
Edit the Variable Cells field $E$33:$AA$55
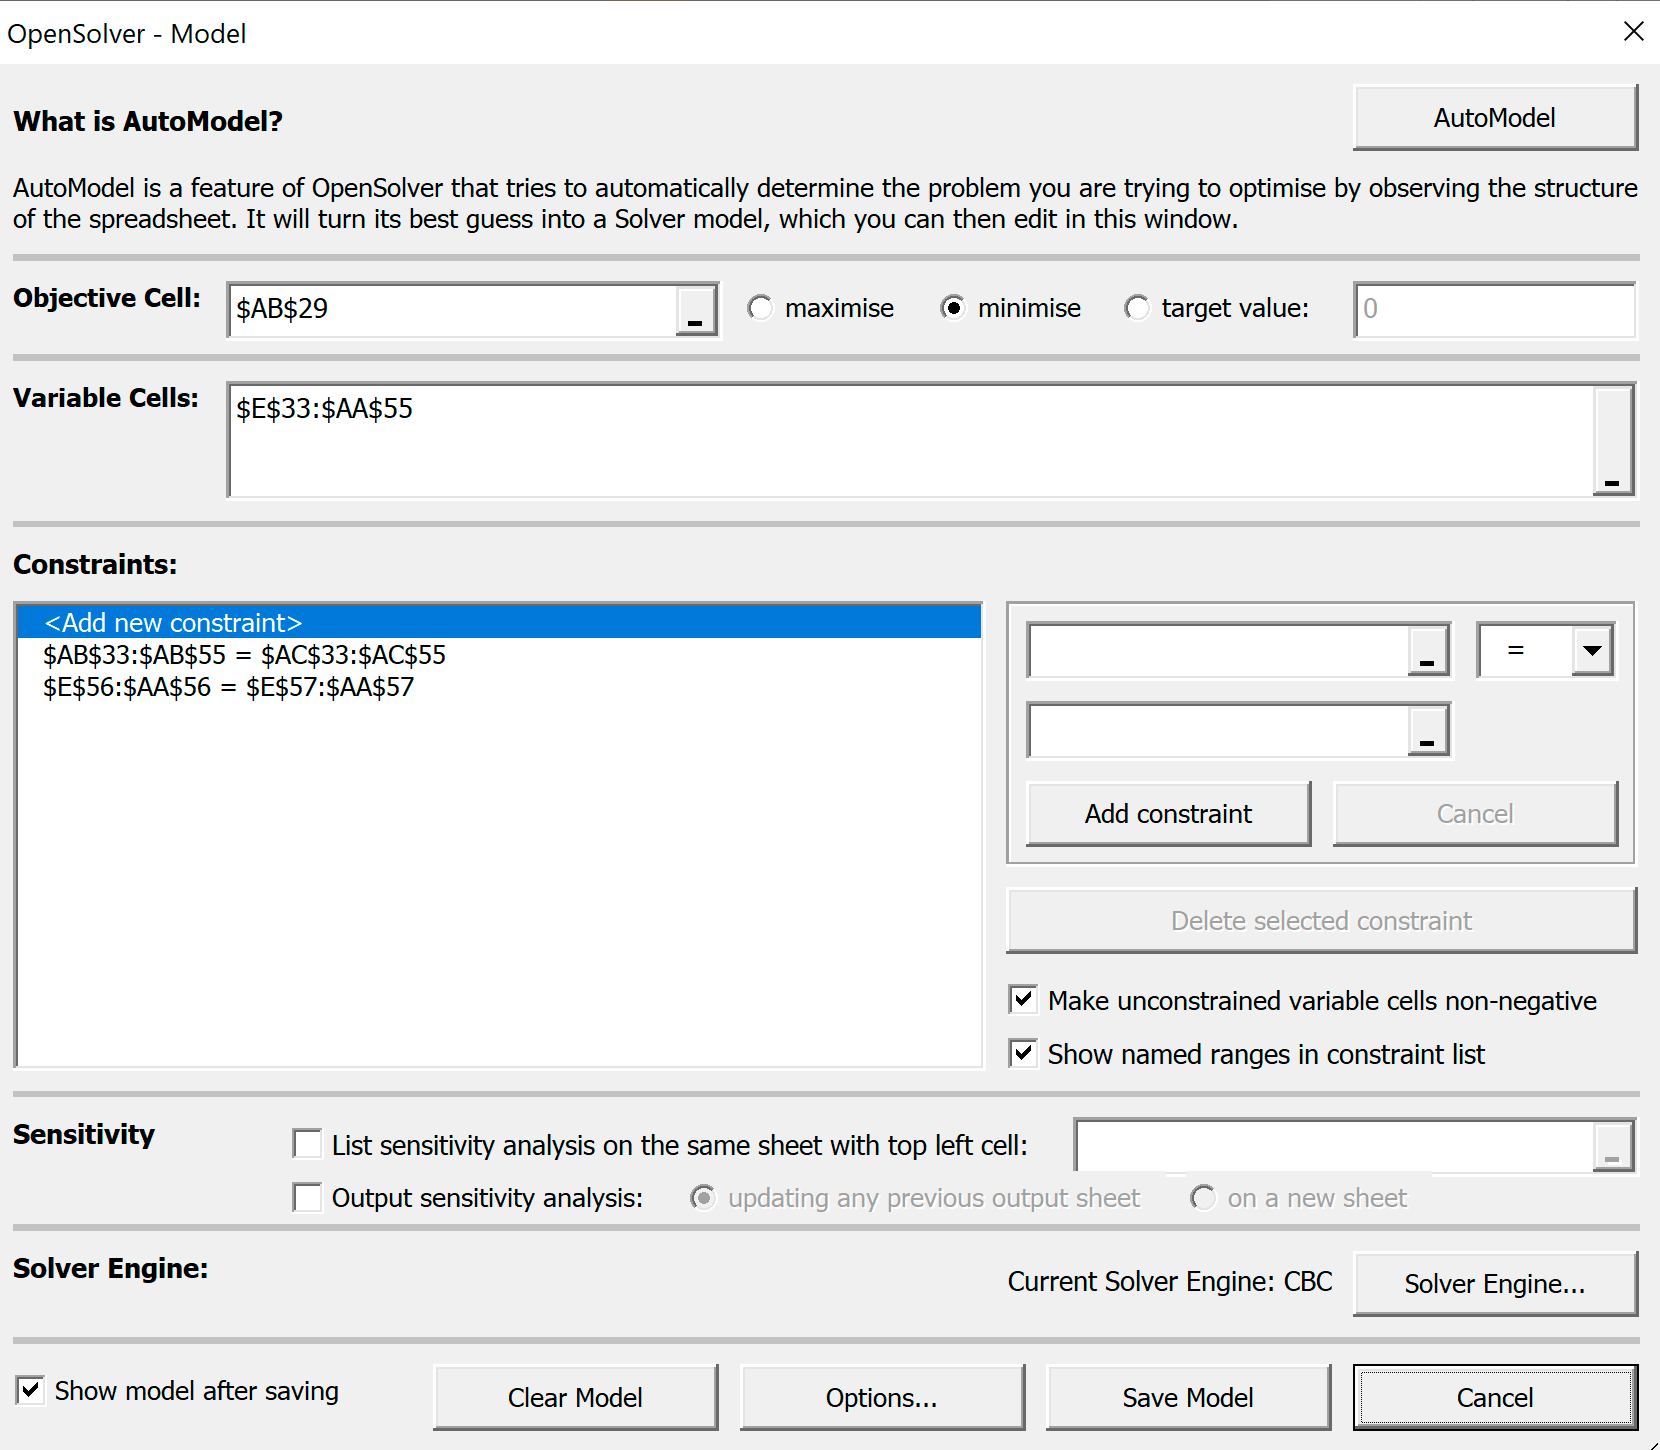click(911, 440)
